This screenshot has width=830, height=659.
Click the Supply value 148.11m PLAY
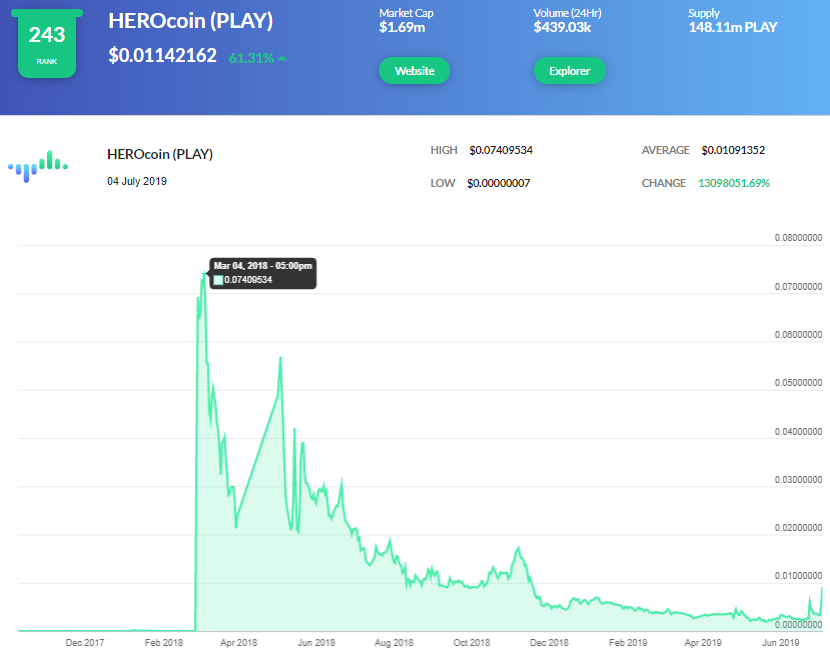(733, 28)
